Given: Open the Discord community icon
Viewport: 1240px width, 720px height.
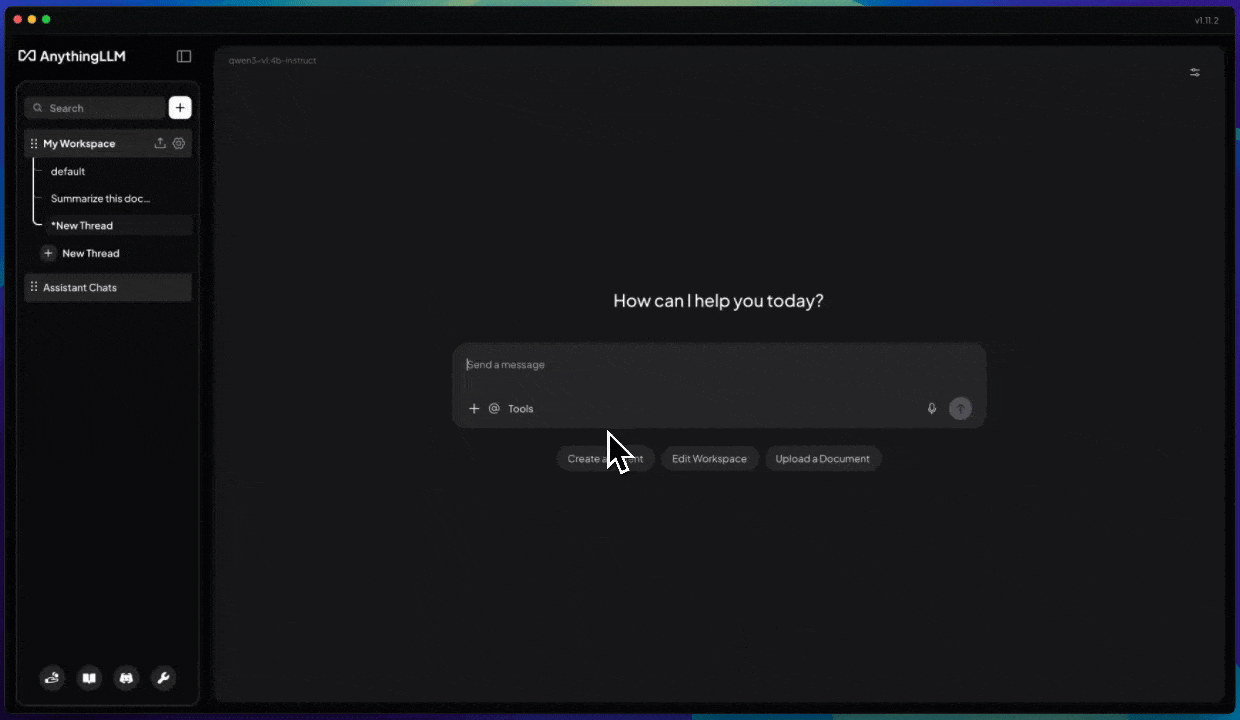Looking at the screenshot, I should 126,678.
